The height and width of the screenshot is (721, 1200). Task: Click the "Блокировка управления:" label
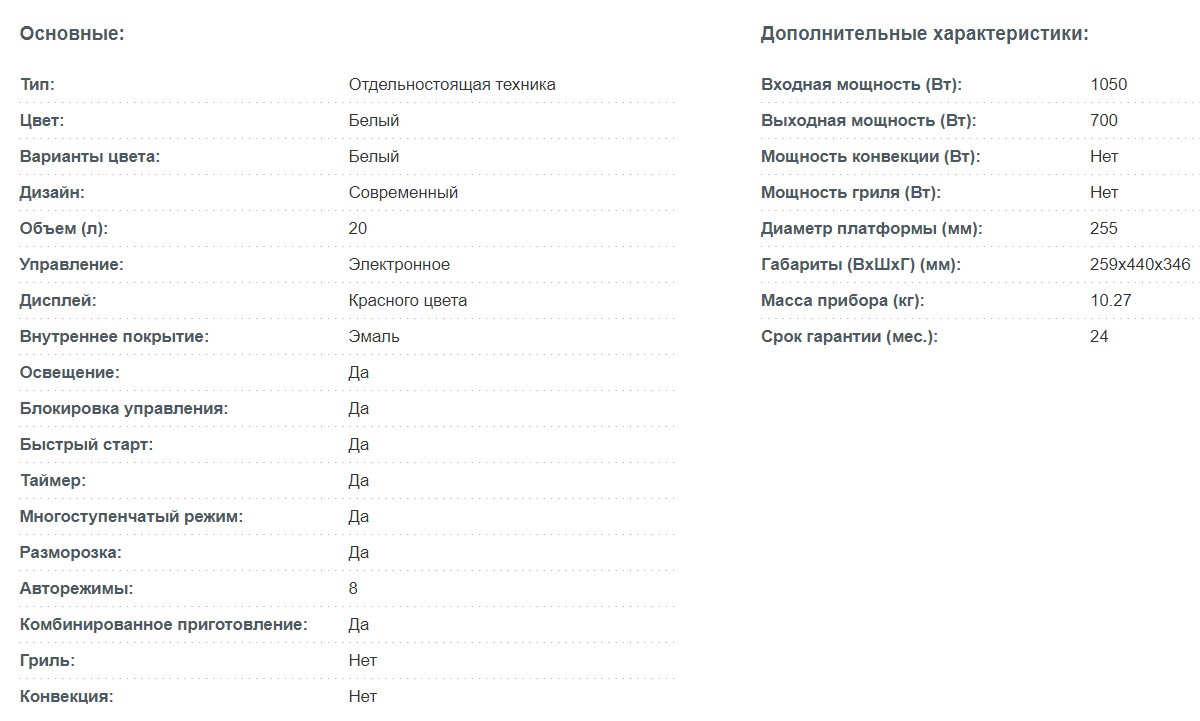(x=124, y=408)
